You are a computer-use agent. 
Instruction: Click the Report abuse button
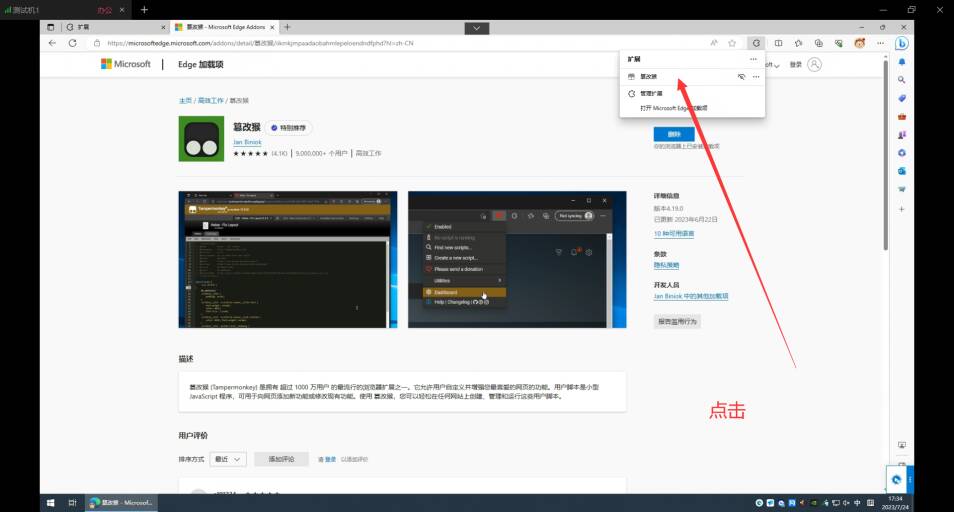coord(677,321)
